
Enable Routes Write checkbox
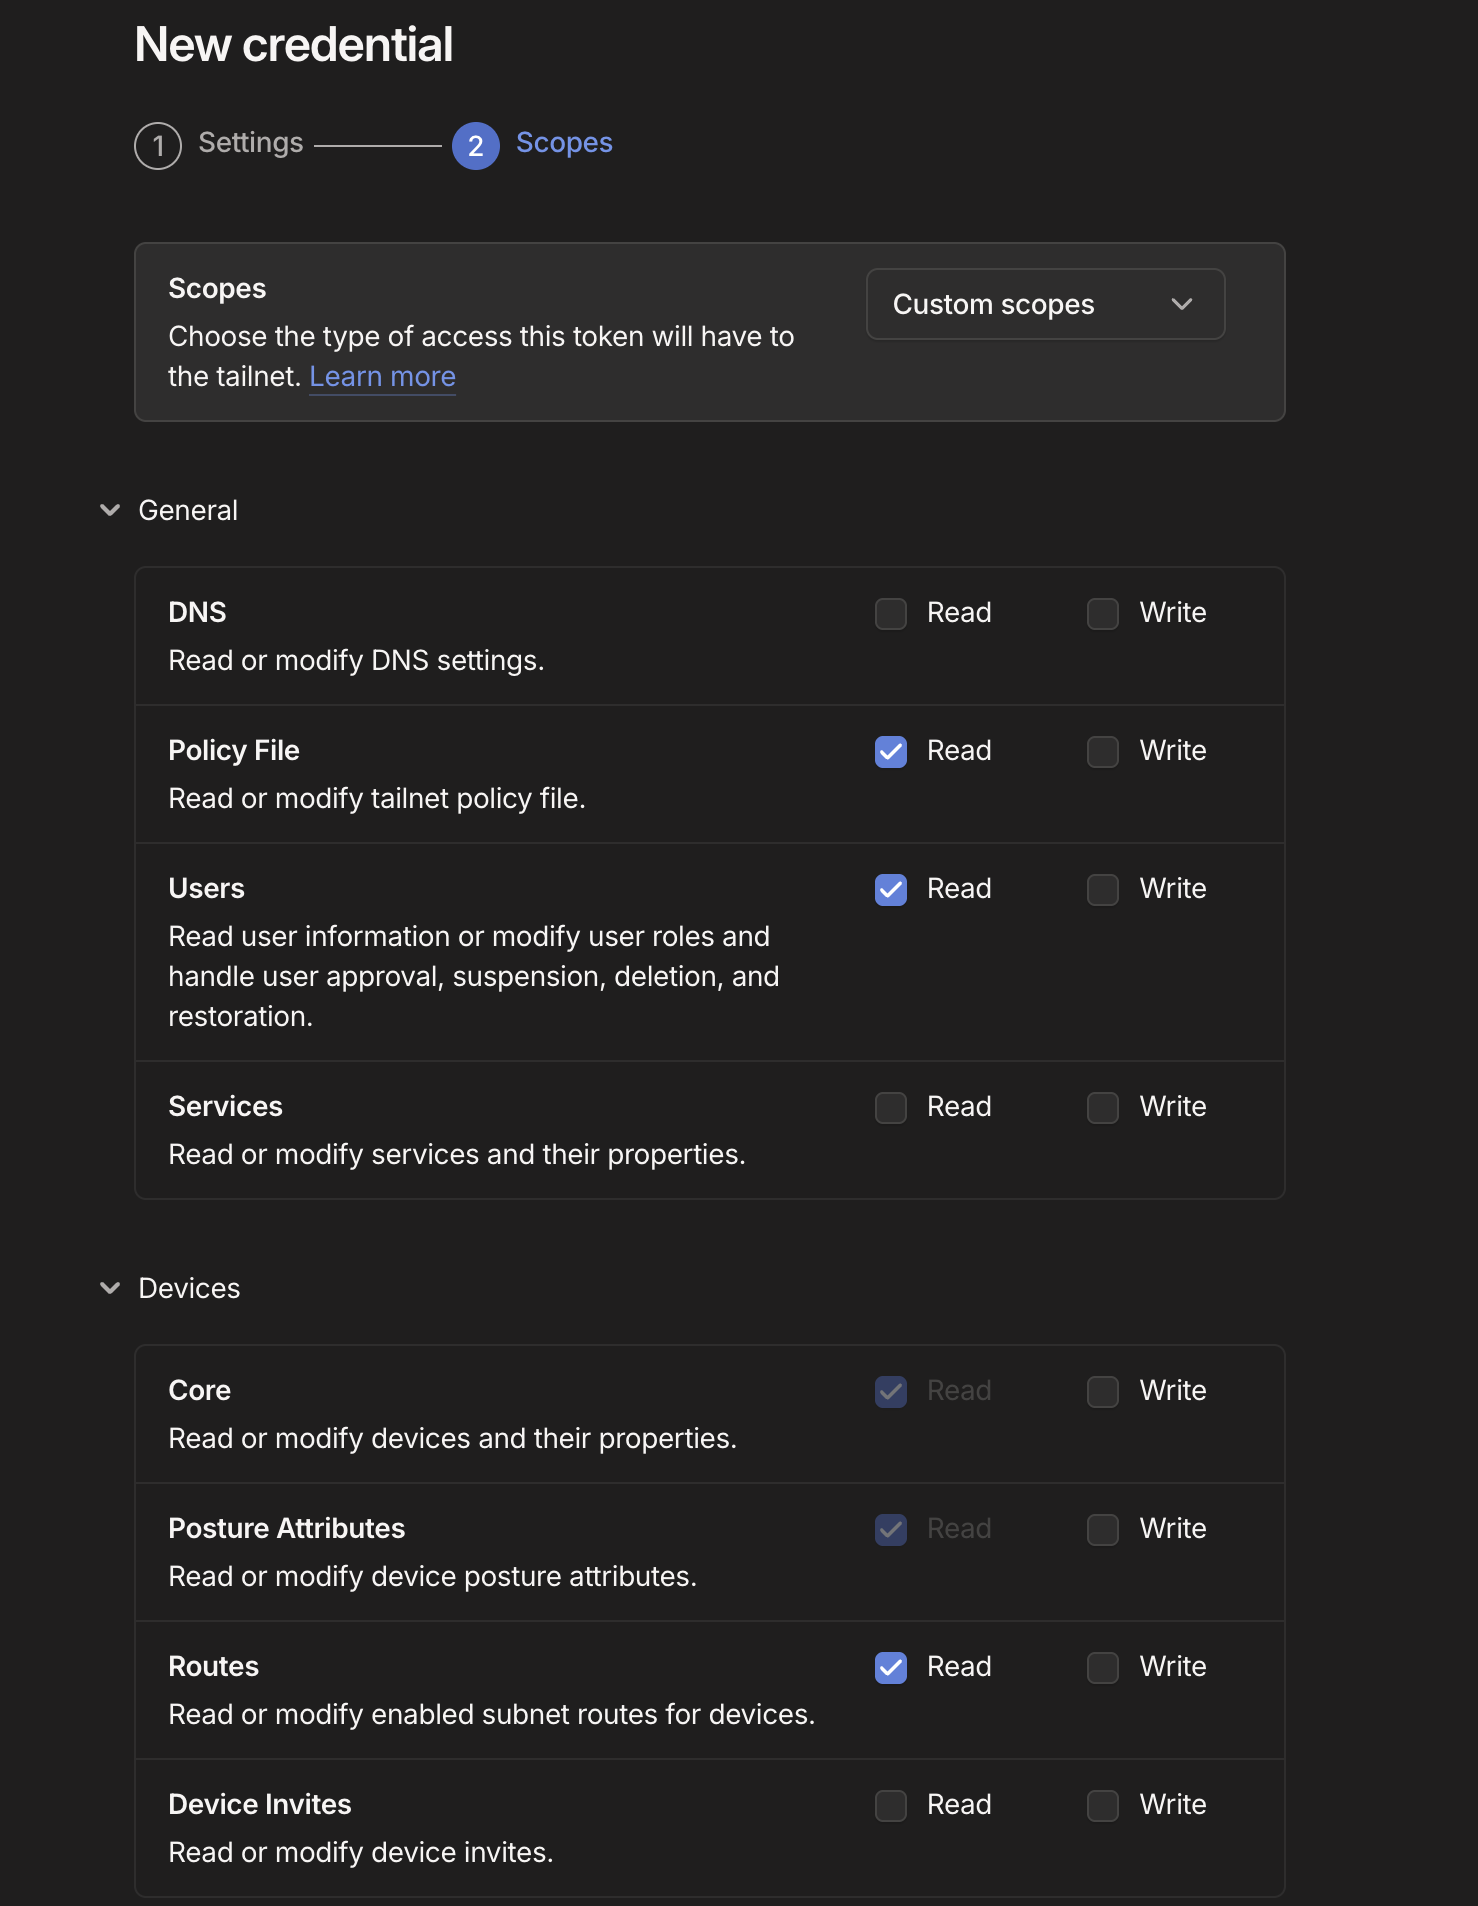(1103, 1668)
